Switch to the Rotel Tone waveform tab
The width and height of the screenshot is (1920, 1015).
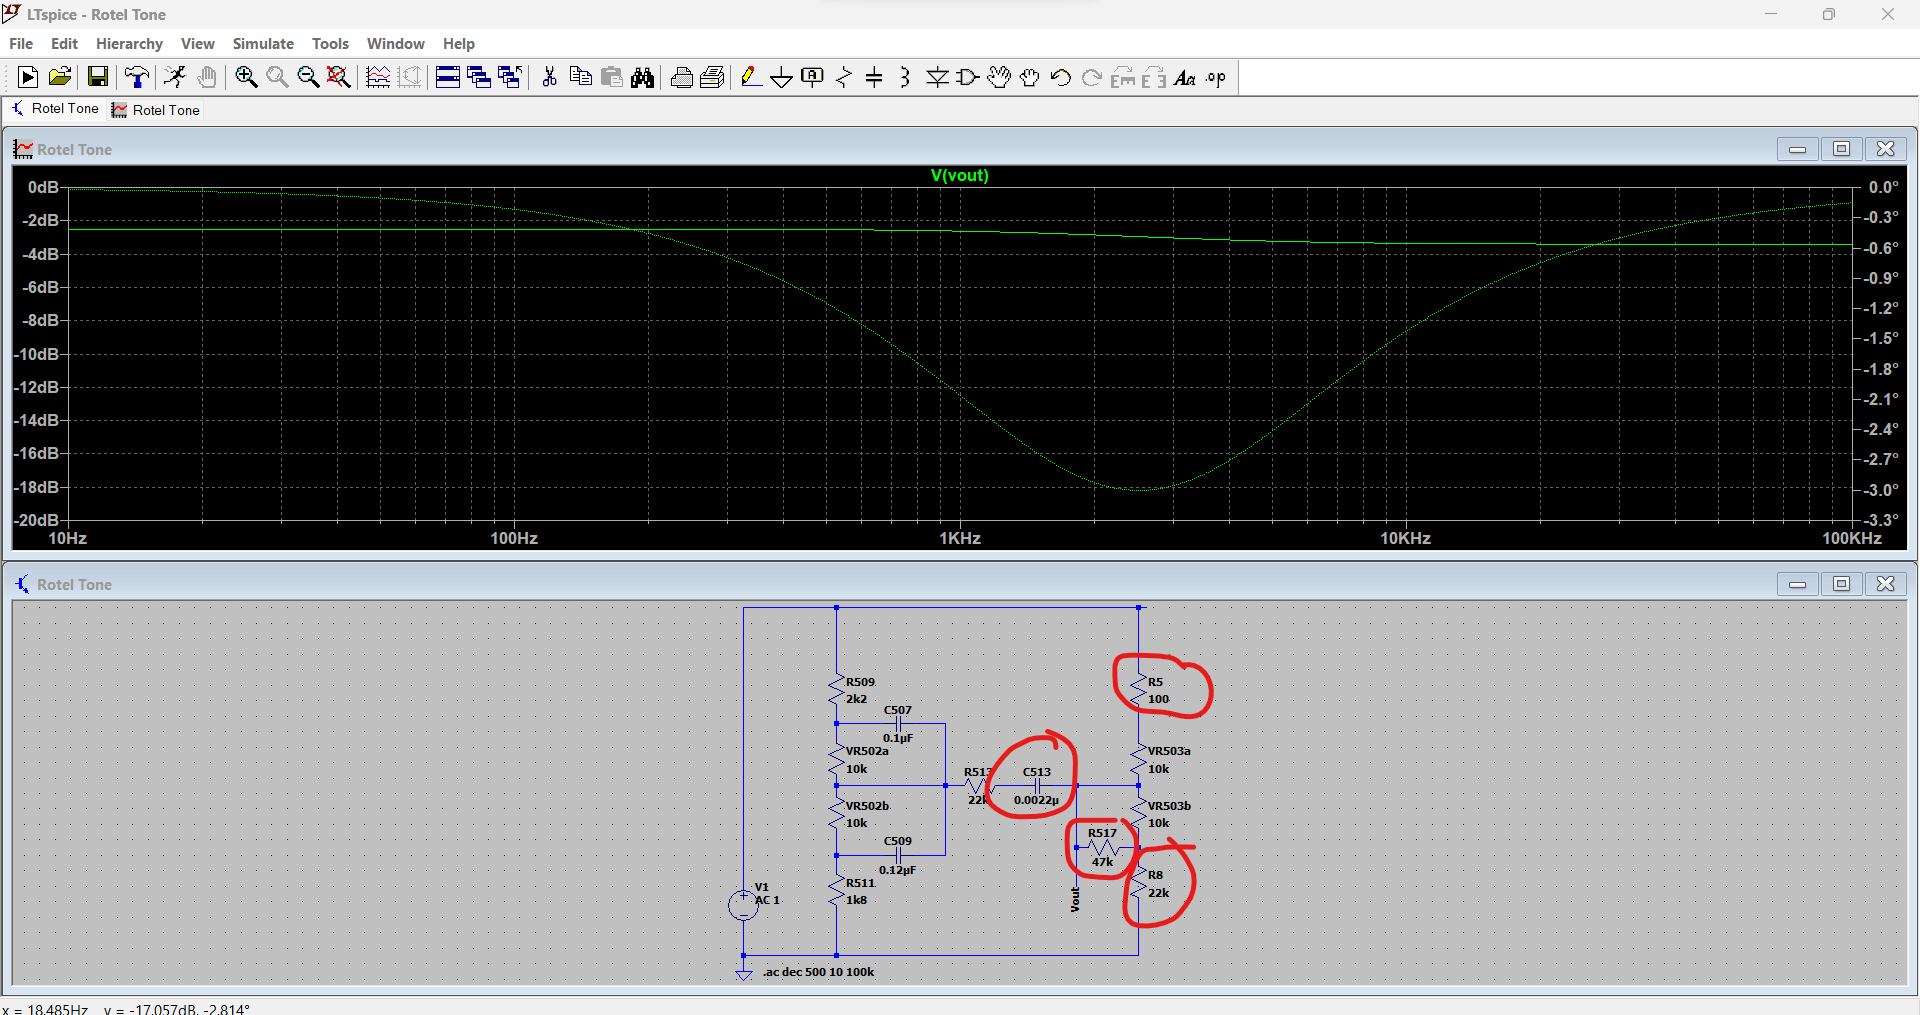pyautogui.click(x=156, y=110)
